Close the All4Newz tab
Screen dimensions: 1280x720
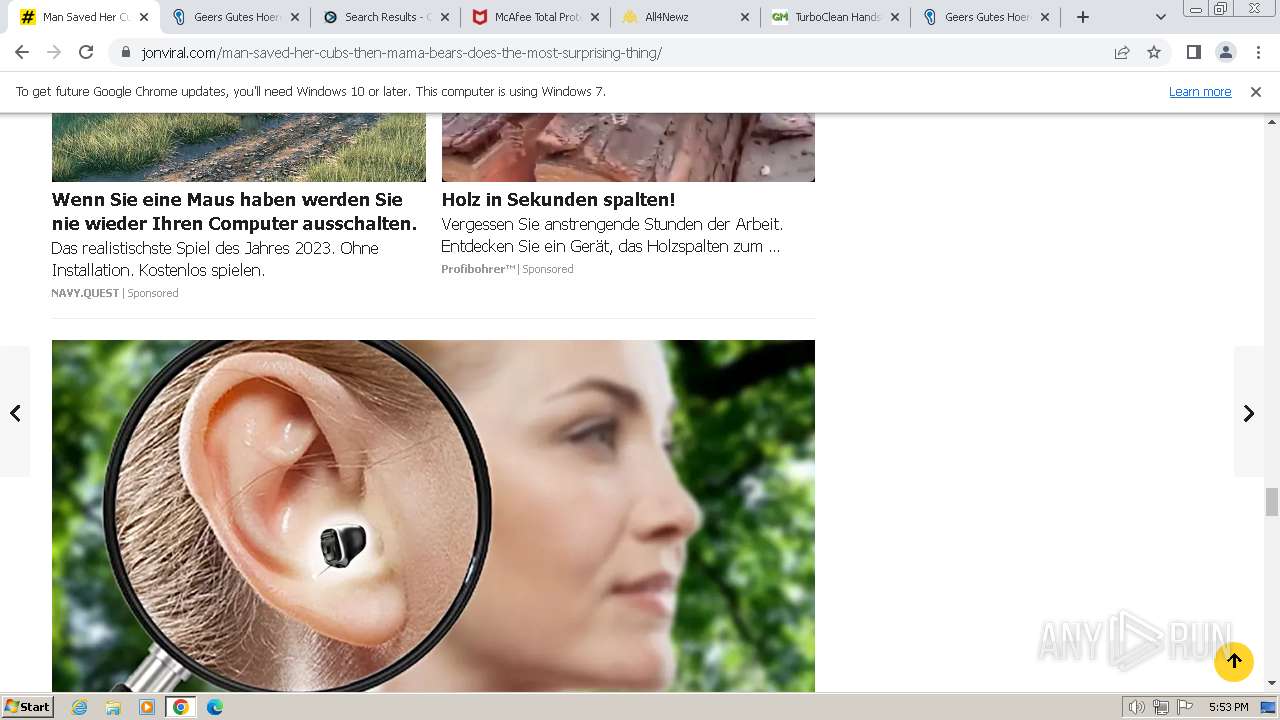pos(745,17)
